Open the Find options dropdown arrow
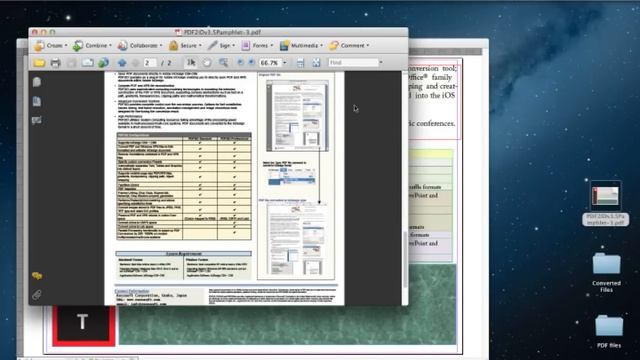Image resolution: width=640 pixels, height=360 pixels. click(x=381, y=62)
